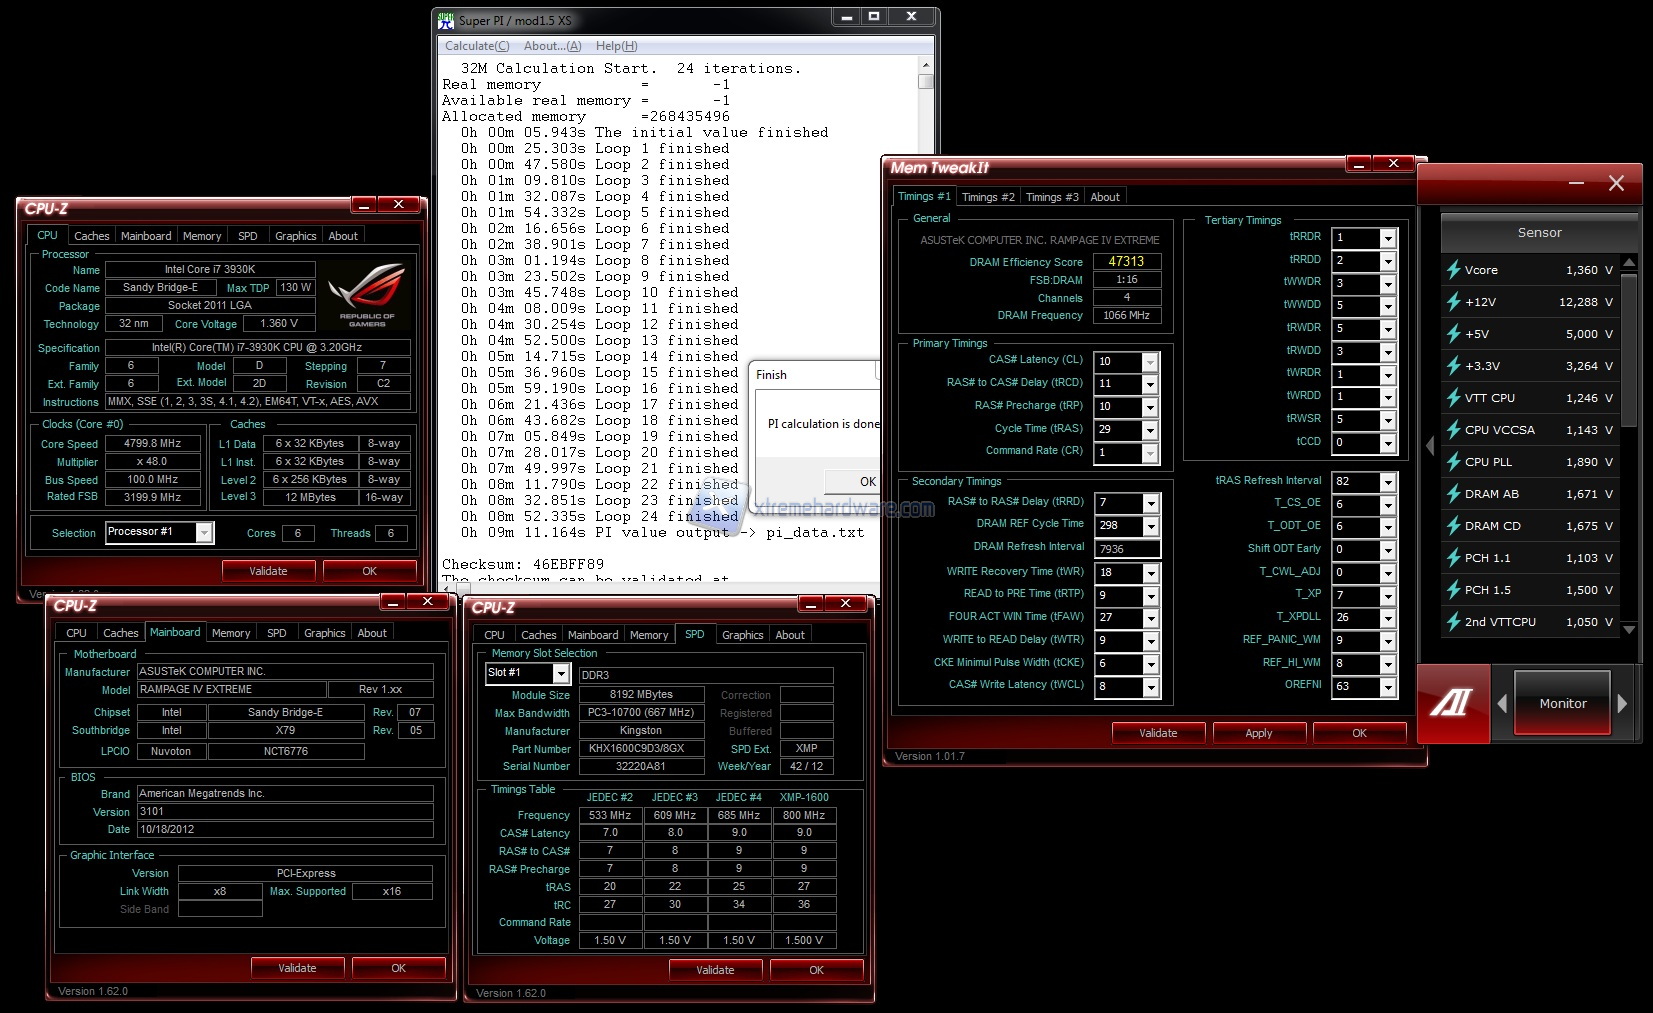
Task: Click the Monitor button
Action: click(x=1562, y=704)
